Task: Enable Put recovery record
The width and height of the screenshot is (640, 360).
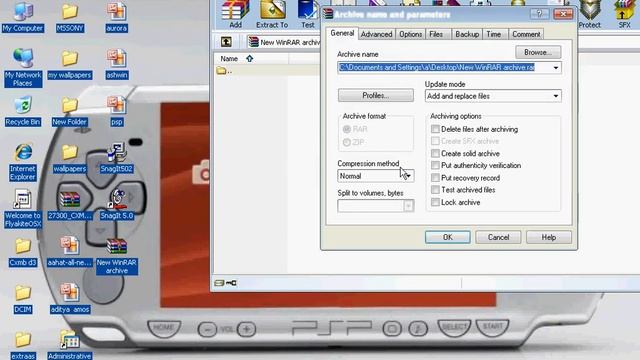Action: point(435,178)
